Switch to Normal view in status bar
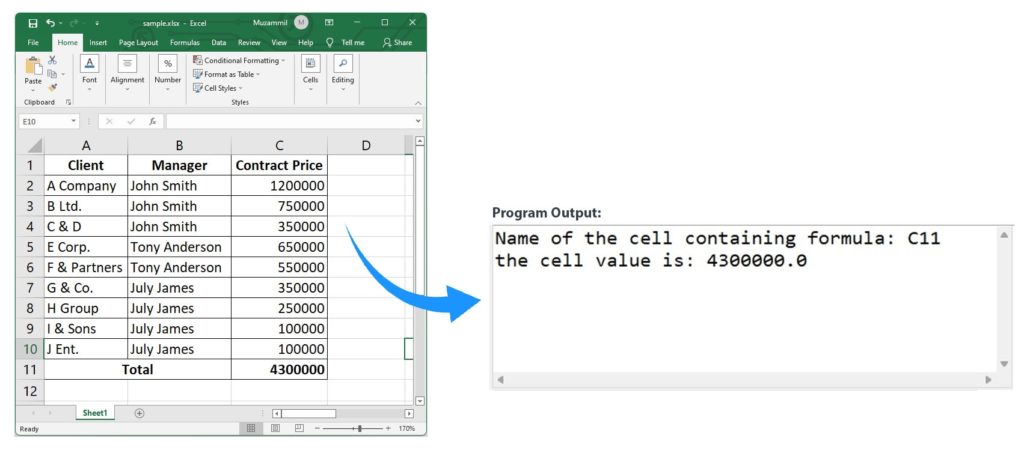 (x=251, y=428)
